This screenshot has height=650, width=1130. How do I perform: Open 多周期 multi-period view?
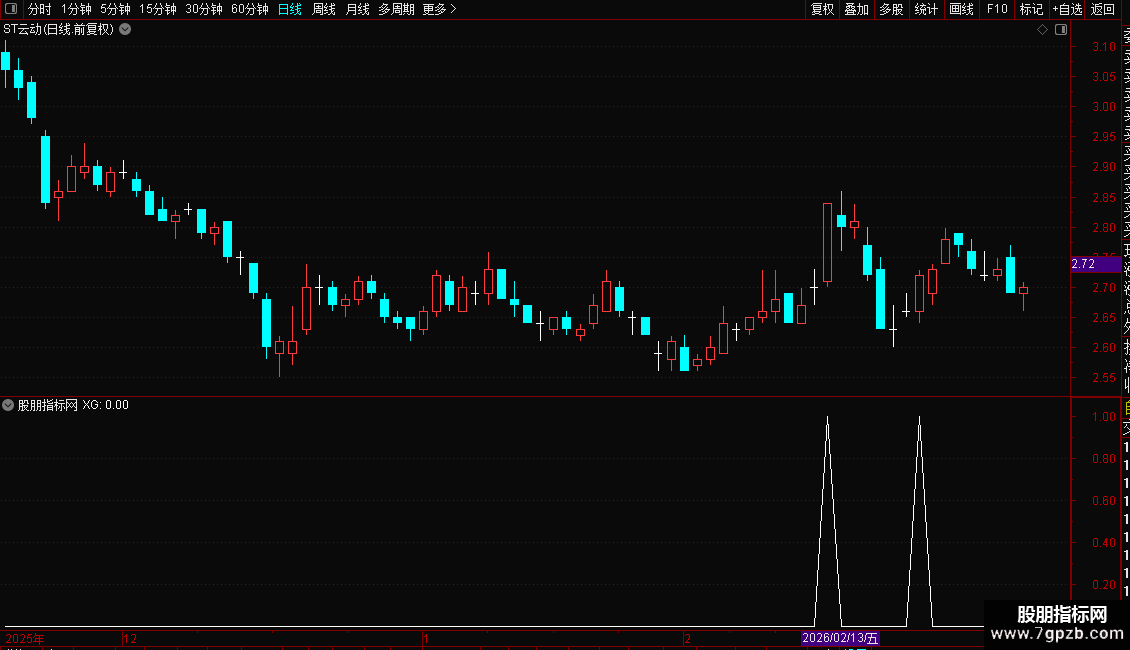pos(396,9)
